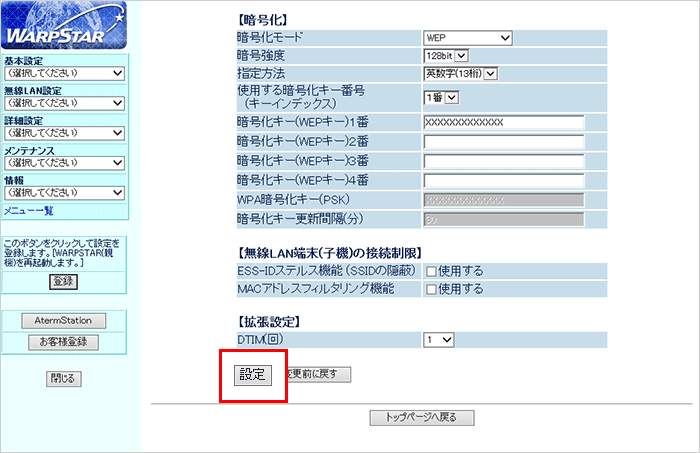Open the メンテナンス dropdown
The width and height of the screenshot is (700, 453).
tap(64, 162)
